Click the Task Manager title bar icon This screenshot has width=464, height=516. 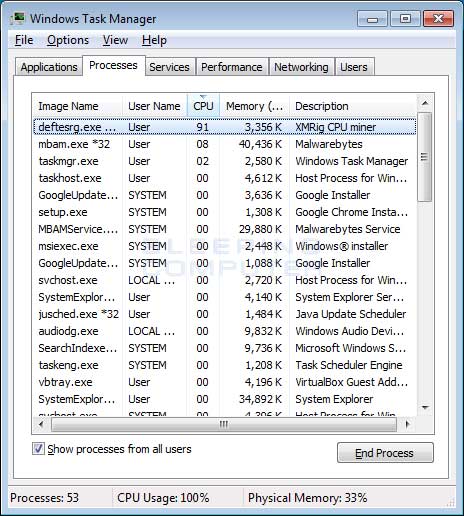click(18, 19)
